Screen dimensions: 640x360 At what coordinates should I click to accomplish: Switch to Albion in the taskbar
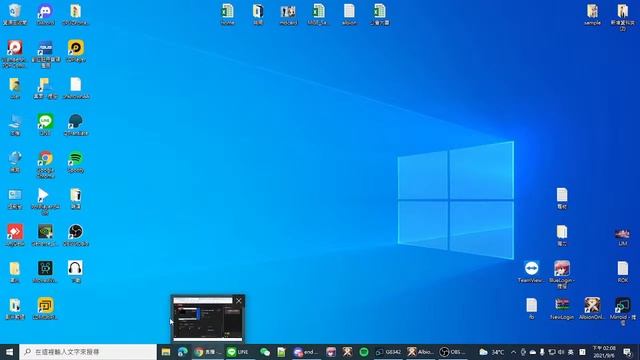click(x=421, y=352)
